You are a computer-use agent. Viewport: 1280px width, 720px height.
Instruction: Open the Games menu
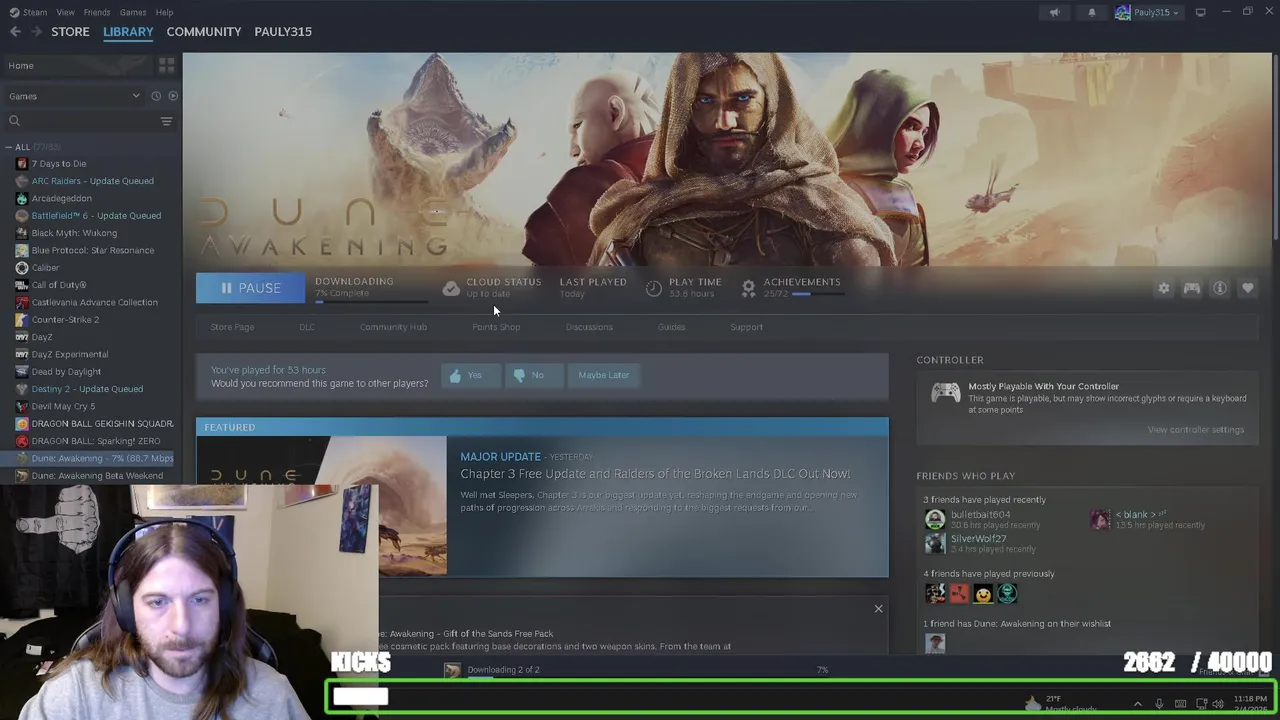point(133,12)
